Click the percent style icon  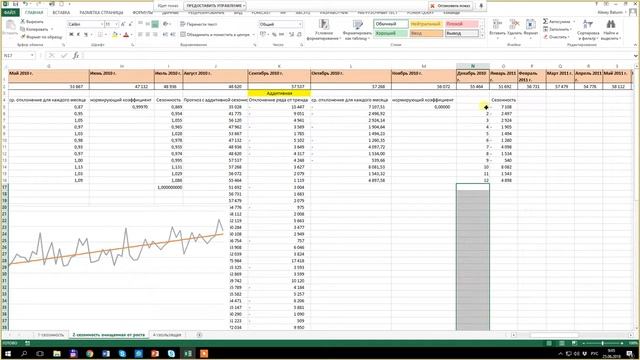(274, 35)
